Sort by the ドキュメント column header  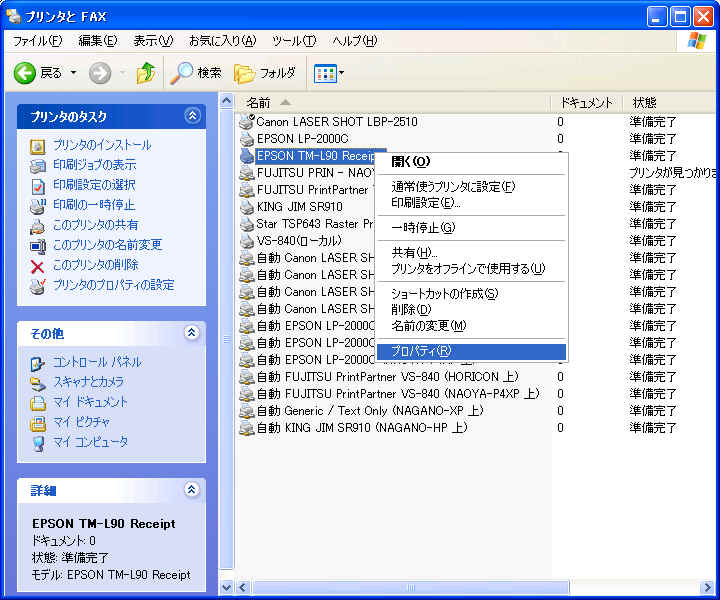tap(586, 102)
